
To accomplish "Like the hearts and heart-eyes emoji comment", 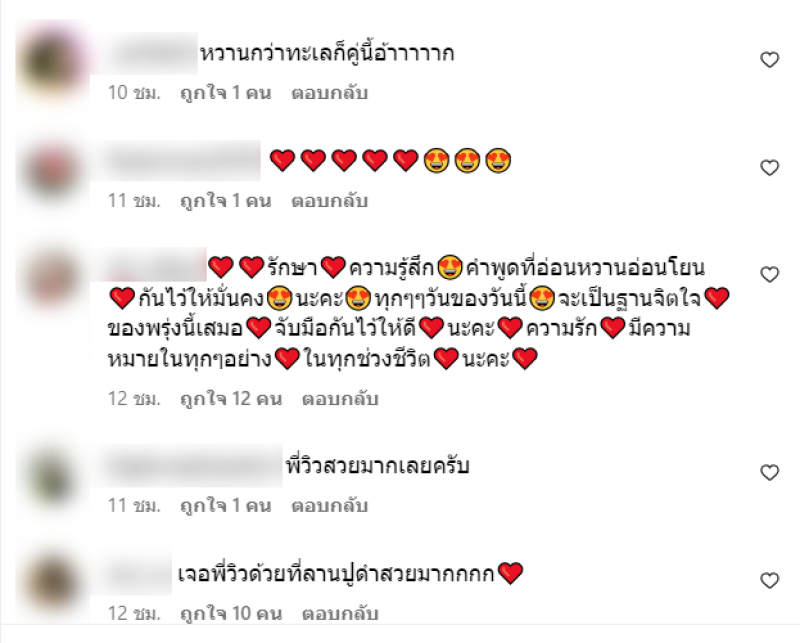I will pos(769,167).
